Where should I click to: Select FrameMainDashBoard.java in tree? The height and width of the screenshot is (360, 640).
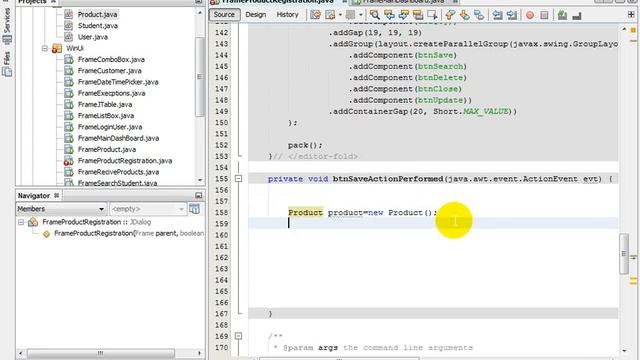point(118,138)
